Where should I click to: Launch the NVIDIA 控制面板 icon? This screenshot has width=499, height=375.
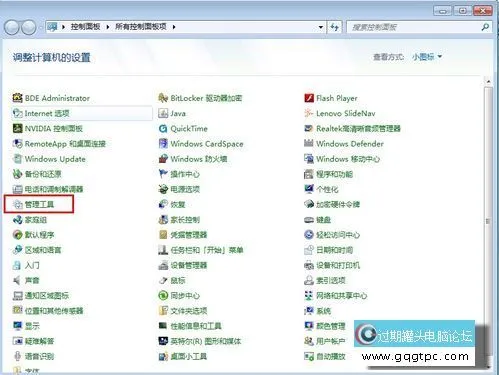17,128
